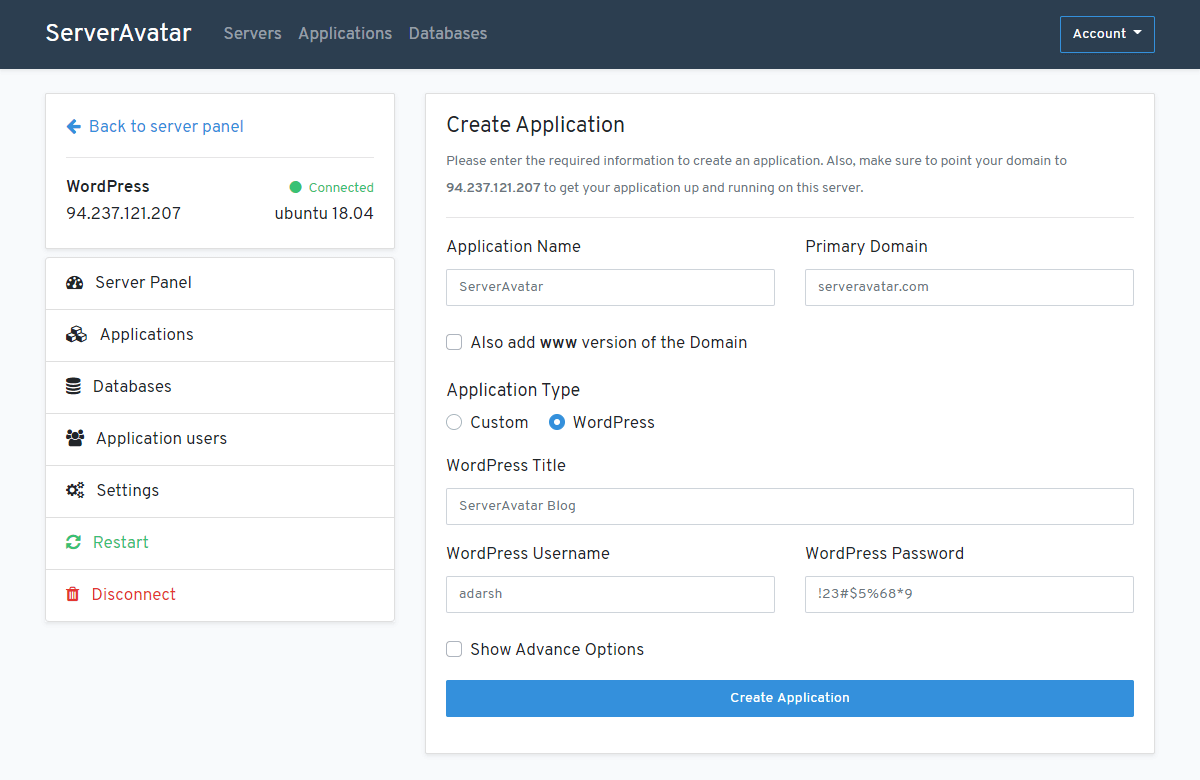Select the Custom application type
Image resolution: width=1200 pixels, height=780 pixels.
(454, 422)
